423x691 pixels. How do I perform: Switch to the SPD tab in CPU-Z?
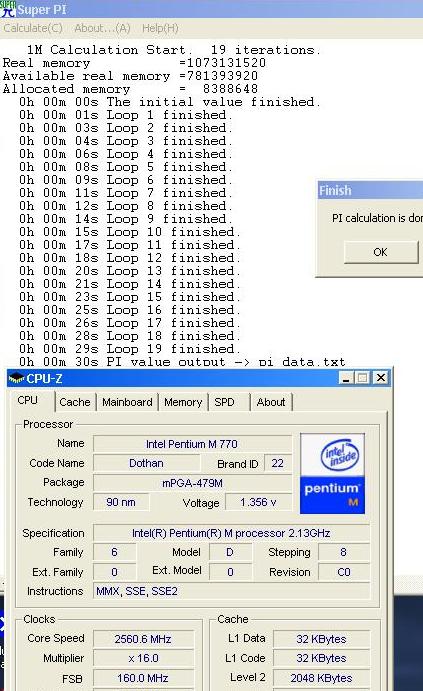click(224, 402)
